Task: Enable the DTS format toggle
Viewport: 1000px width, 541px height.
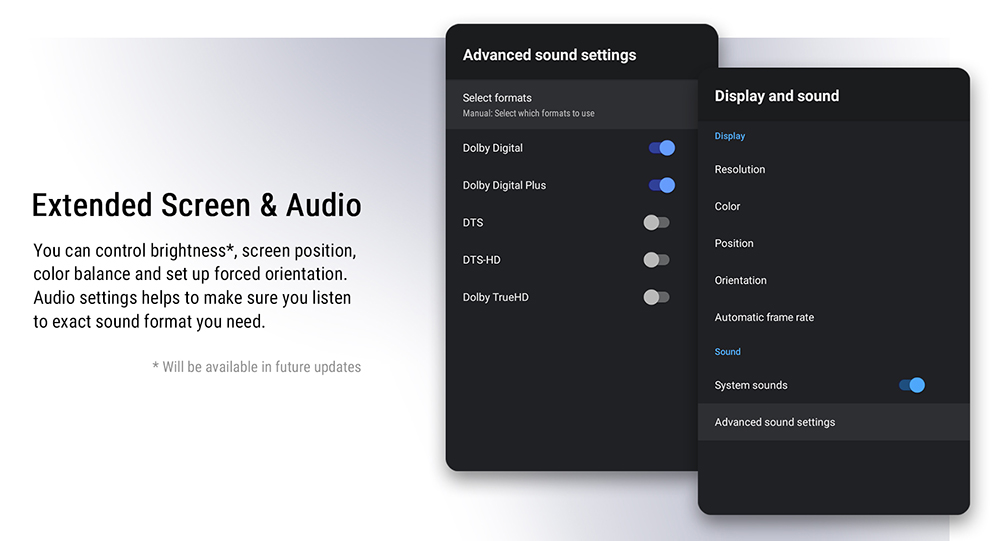Action: point(656,222)
